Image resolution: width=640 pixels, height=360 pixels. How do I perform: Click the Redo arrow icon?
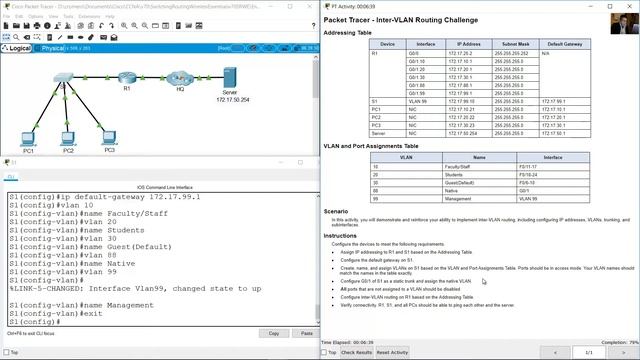(x=111, y=26)
